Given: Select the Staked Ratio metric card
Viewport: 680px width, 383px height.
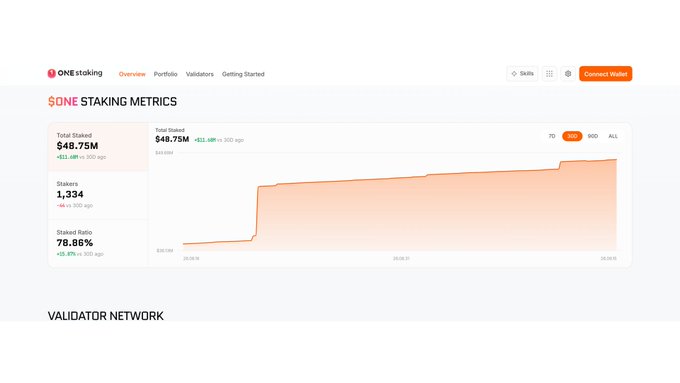Looking at the screenshot, I should pos(98,243).
